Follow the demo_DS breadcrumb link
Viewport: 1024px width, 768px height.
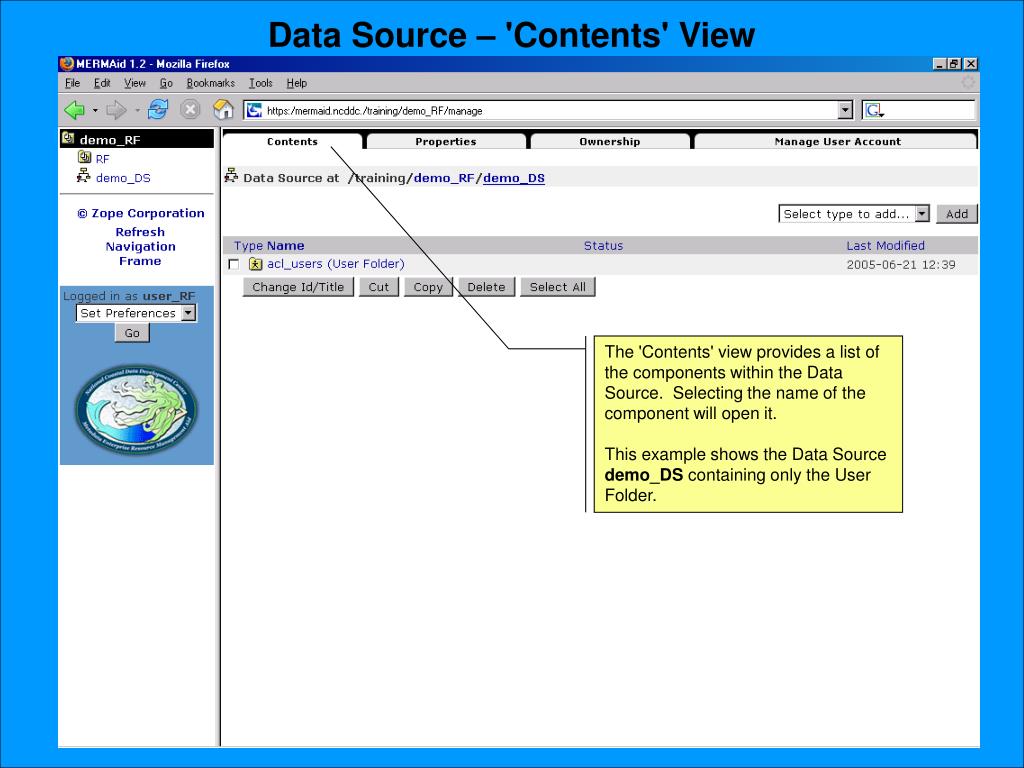coord(513,178)
